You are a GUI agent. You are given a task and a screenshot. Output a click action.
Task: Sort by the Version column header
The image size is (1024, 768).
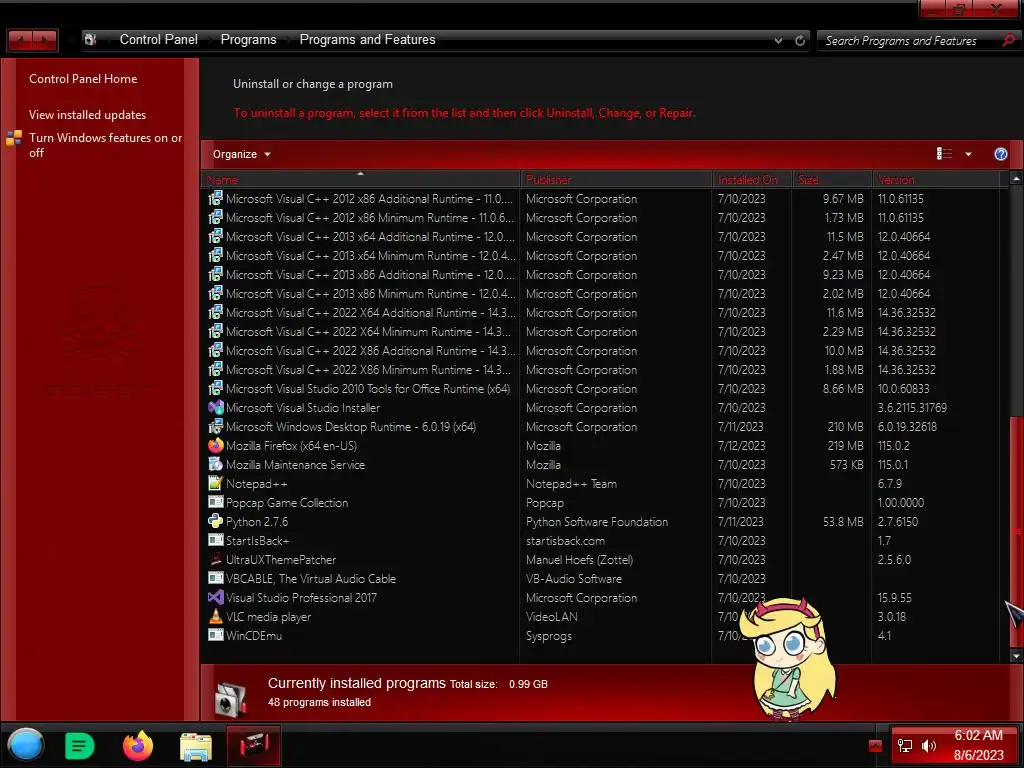[938, 179]
